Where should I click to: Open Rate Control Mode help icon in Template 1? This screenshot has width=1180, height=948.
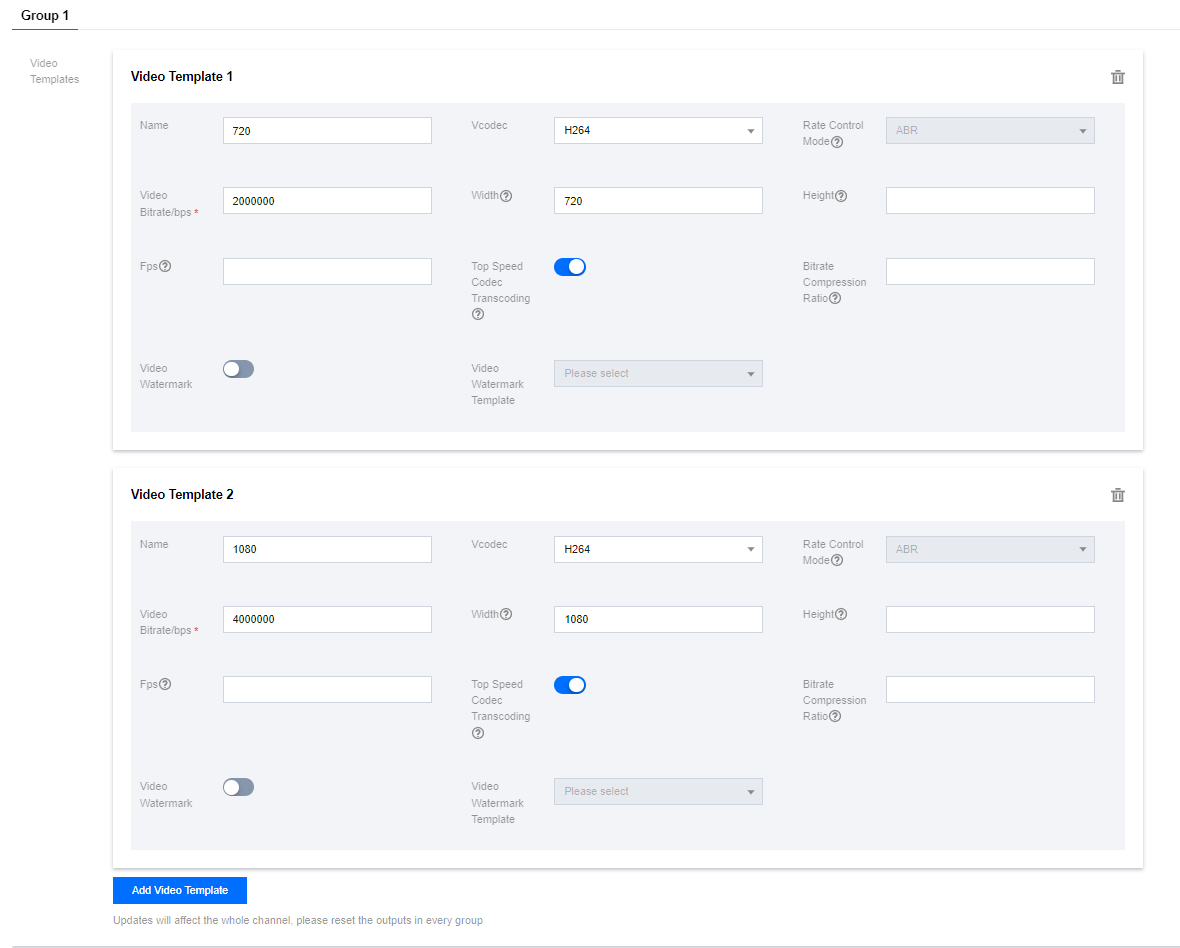click(x=837, y=141)
